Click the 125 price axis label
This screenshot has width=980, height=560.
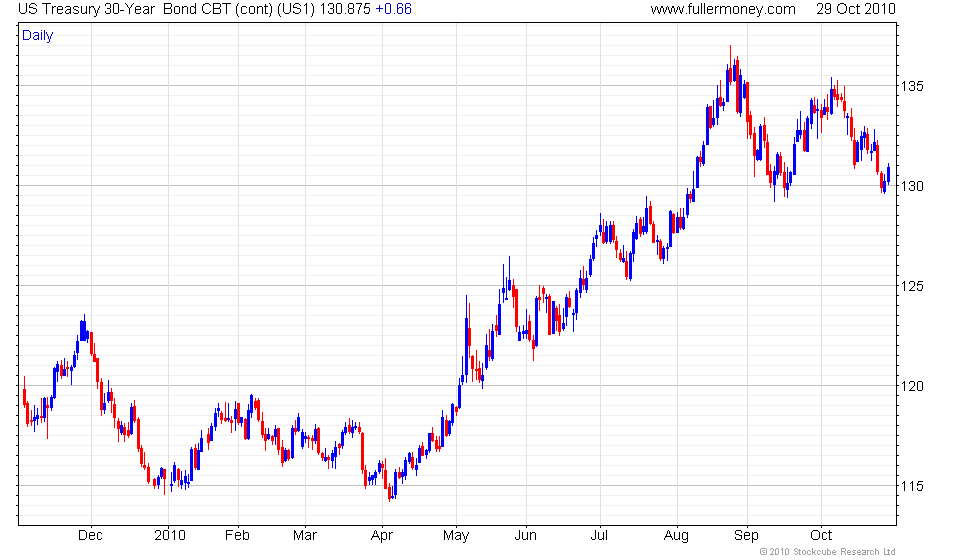coord(912,286)
